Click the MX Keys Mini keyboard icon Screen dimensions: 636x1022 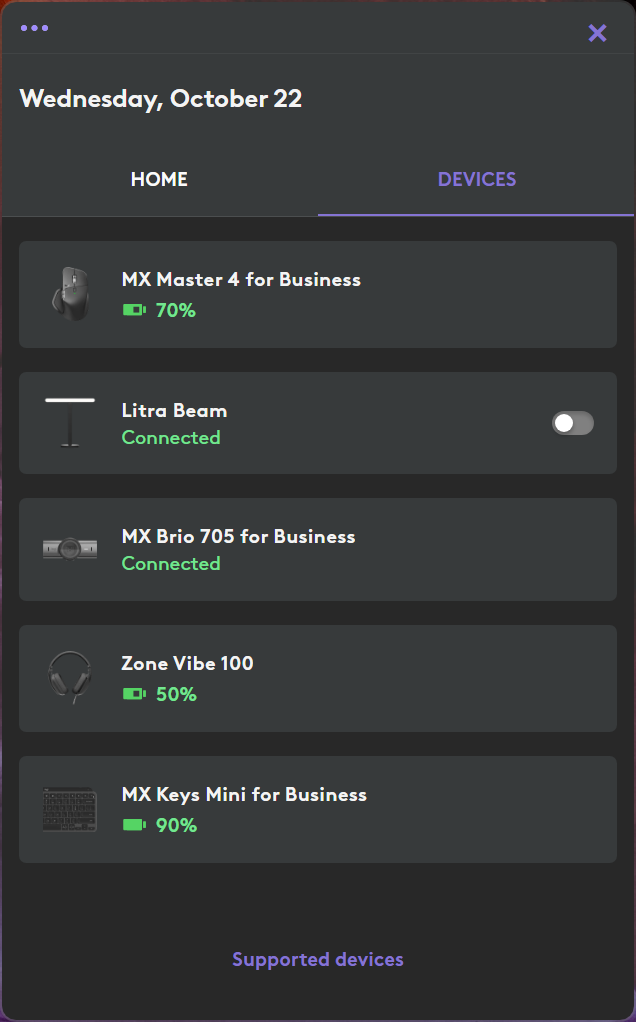point(70,809)
